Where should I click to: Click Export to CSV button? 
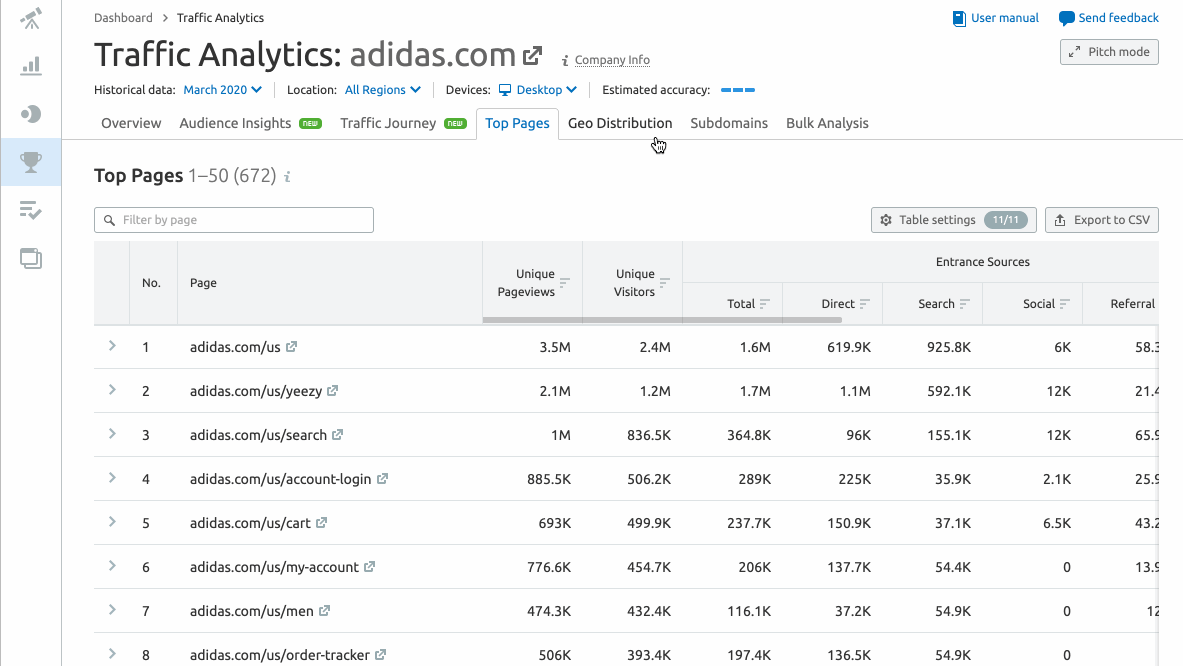[1102, 220]
